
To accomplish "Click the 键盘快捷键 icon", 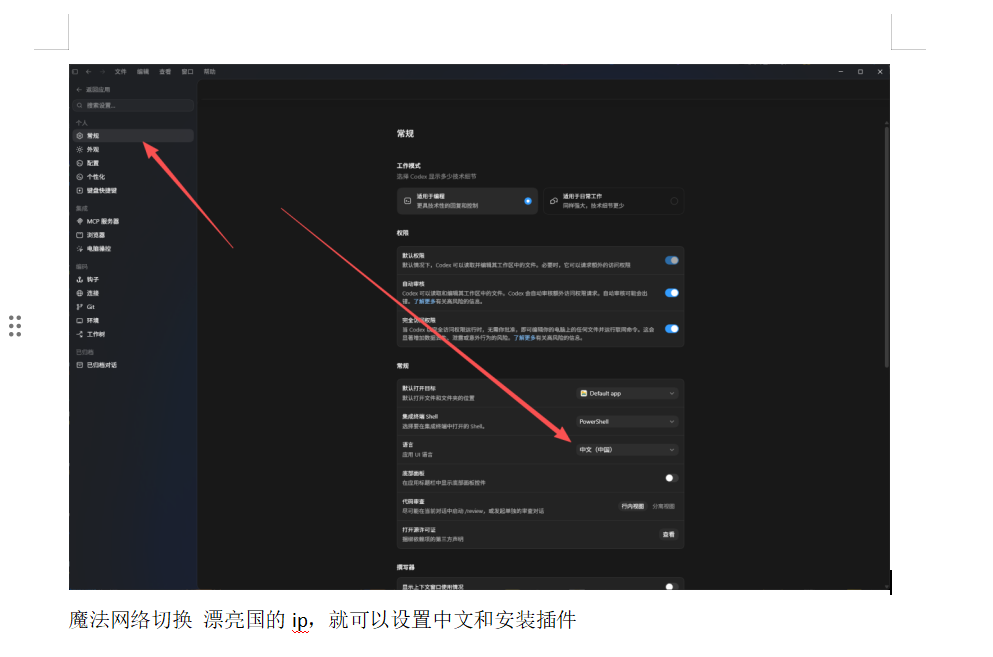I will (80, 191).
